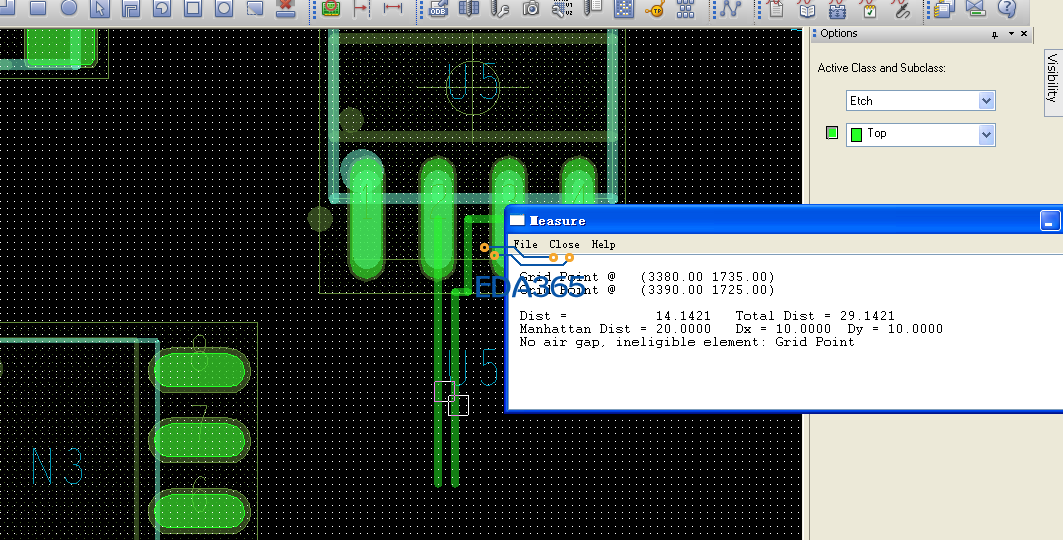Viewport: 1063px width, 540px height.
Task: Click the envelope-shaped icon with green bar
Action: [x=976, y=8]
